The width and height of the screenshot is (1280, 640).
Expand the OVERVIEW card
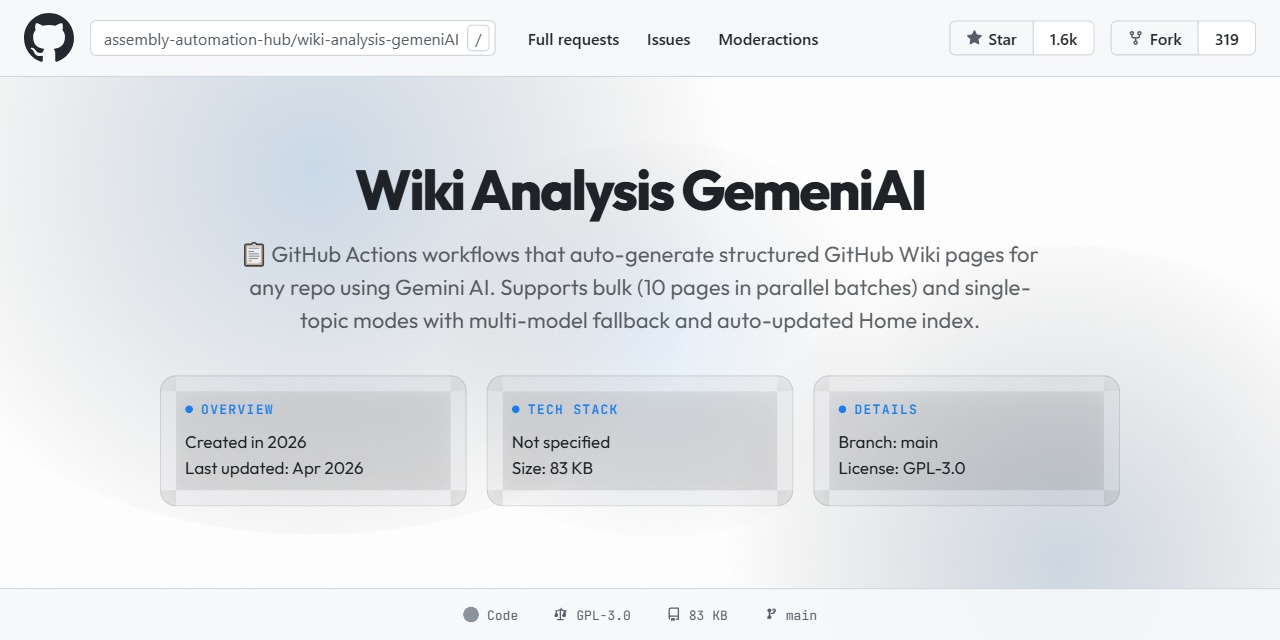pyautogui.click(x=313, y=440)
